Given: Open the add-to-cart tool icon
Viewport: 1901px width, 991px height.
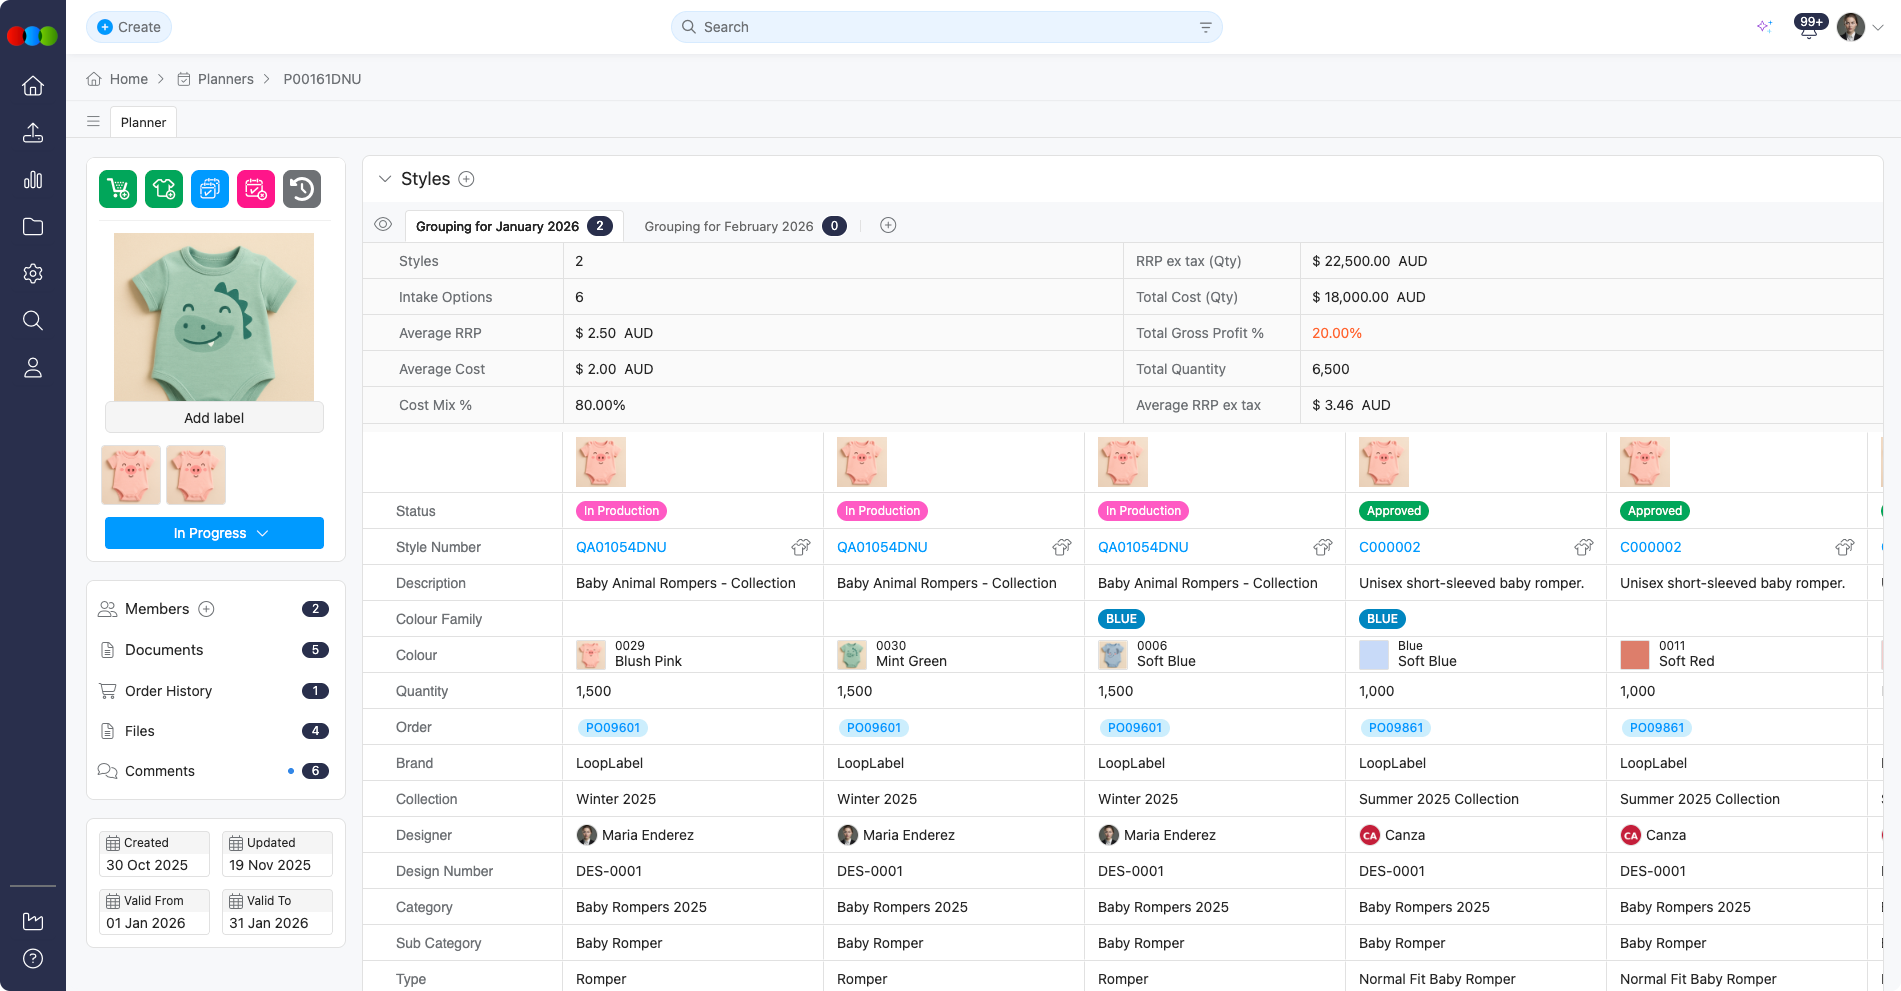Looking at the screenshot, I should point(117,188).
